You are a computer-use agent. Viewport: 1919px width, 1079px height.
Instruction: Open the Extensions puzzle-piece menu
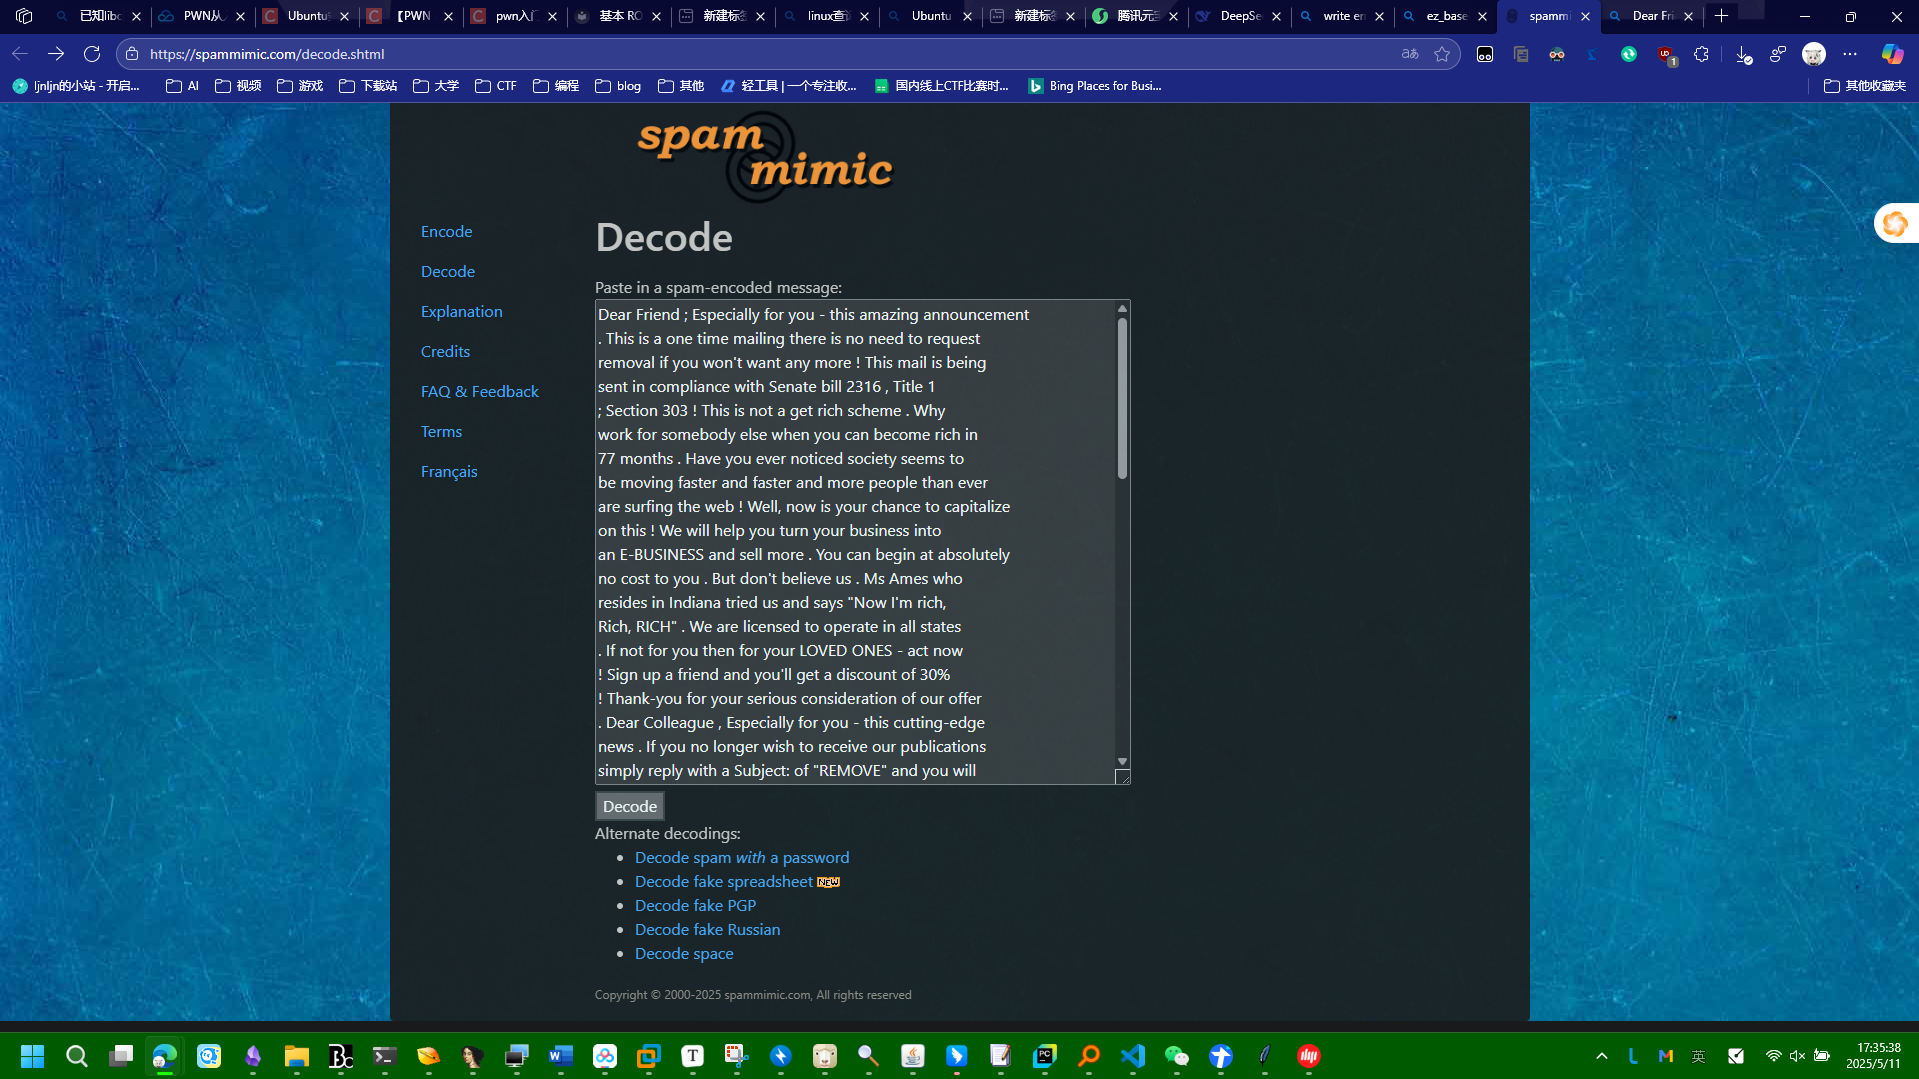click(1702, 54)
